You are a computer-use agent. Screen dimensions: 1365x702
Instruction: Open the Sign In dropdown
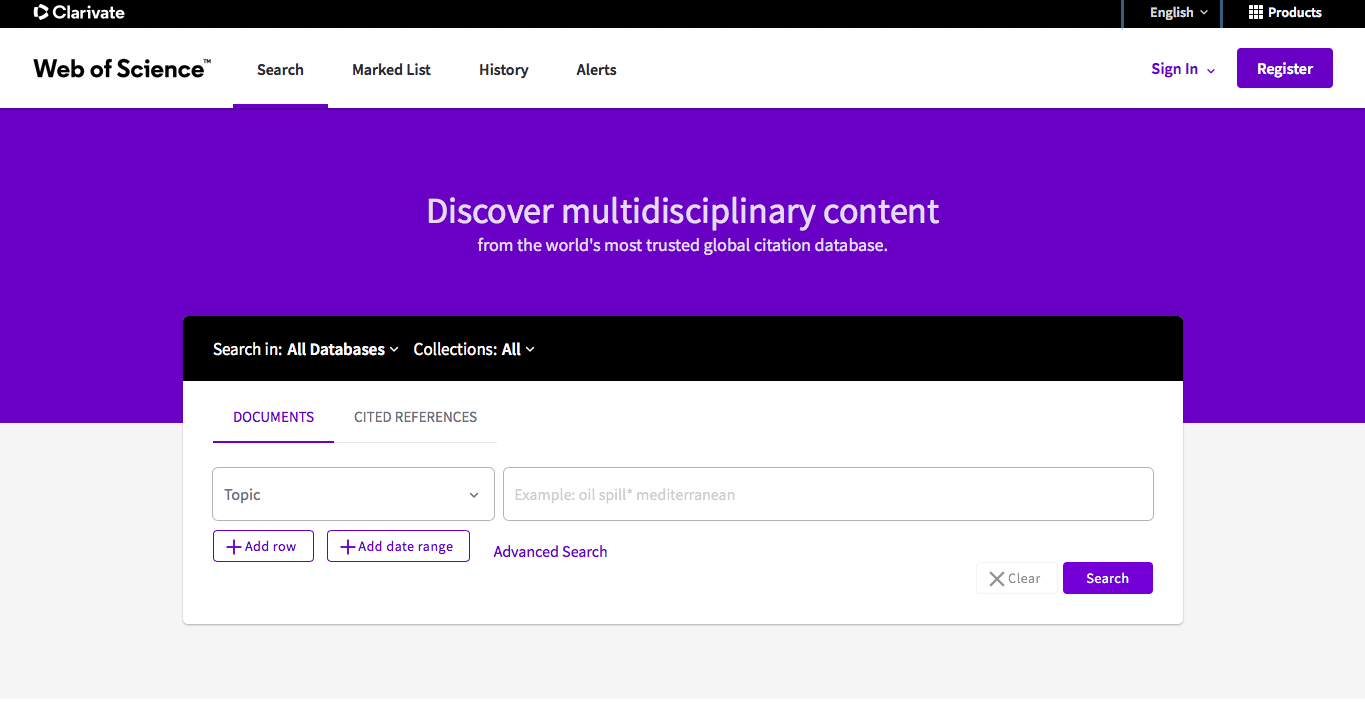(x=1183, y=69)
